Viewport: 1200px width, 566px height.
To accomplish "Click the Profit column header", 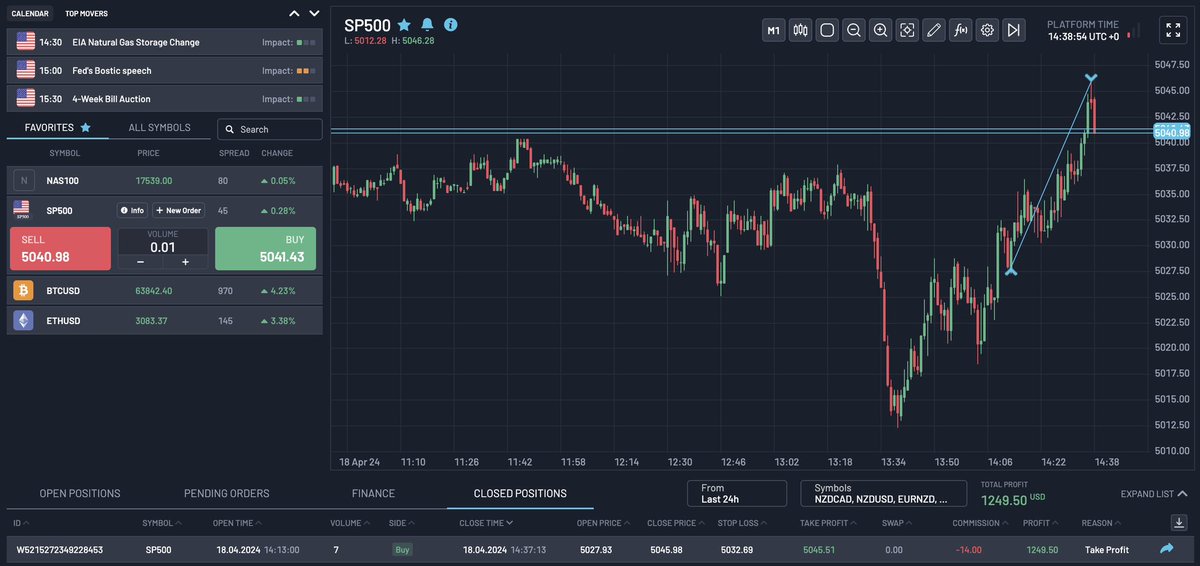I will point(1040,522).
